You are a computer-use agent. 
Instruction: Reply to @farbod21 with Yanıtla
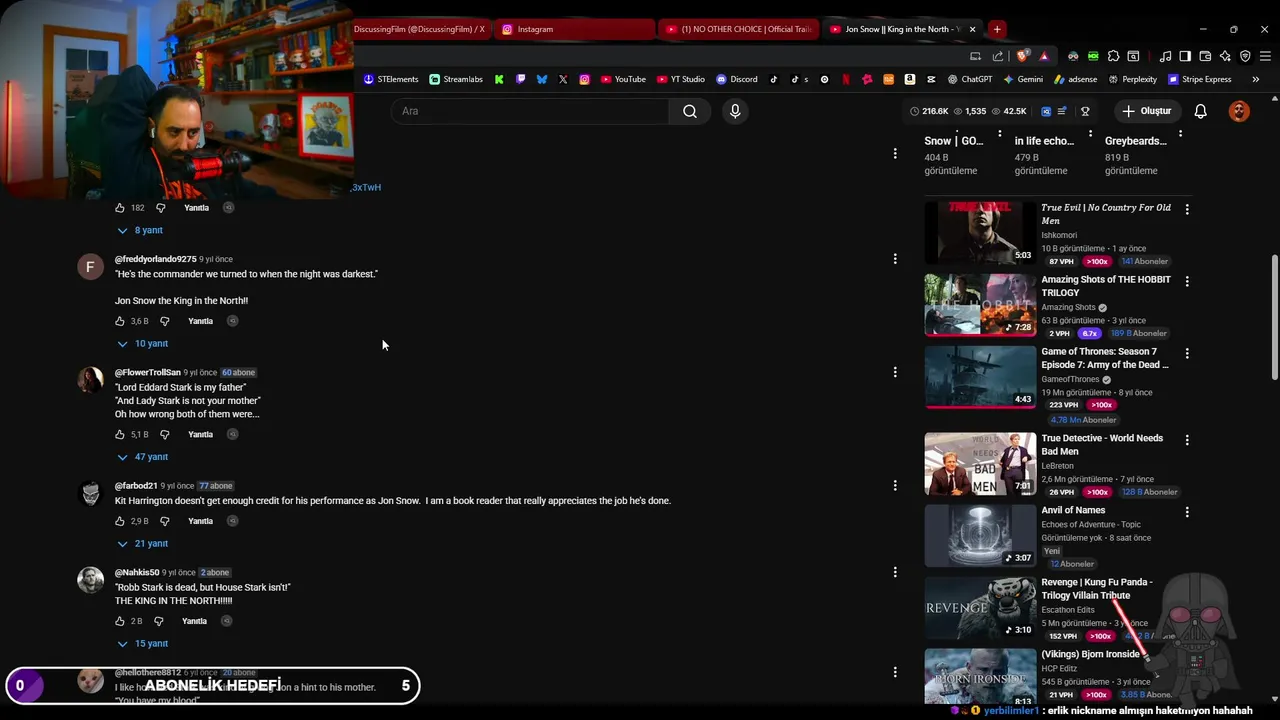[x=201, y=521]
